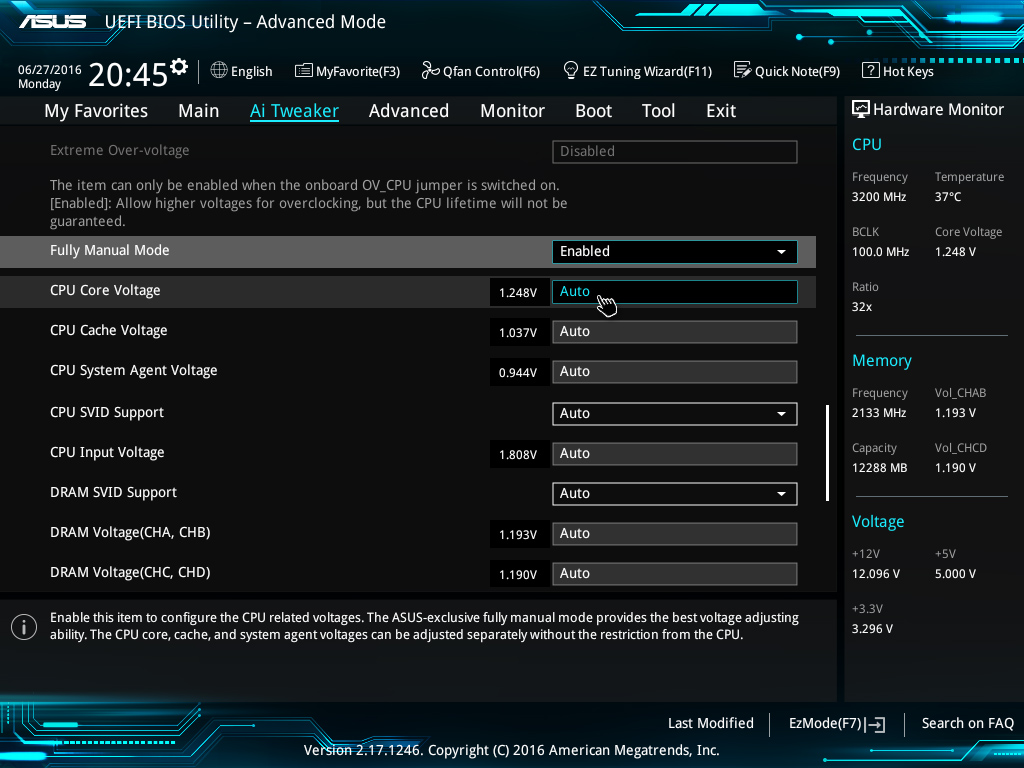1024x768 pixels.
Task: Open MyFavorite(F3) list icon
Action: coord(304,71)
